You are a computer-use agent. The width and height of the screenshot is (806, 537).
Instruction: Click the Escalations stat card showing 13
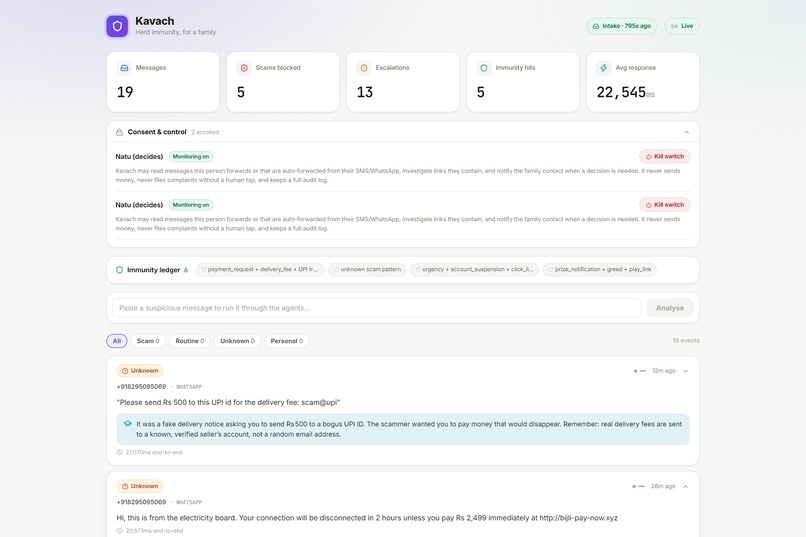pyautogui.click(x=403, y=82)
